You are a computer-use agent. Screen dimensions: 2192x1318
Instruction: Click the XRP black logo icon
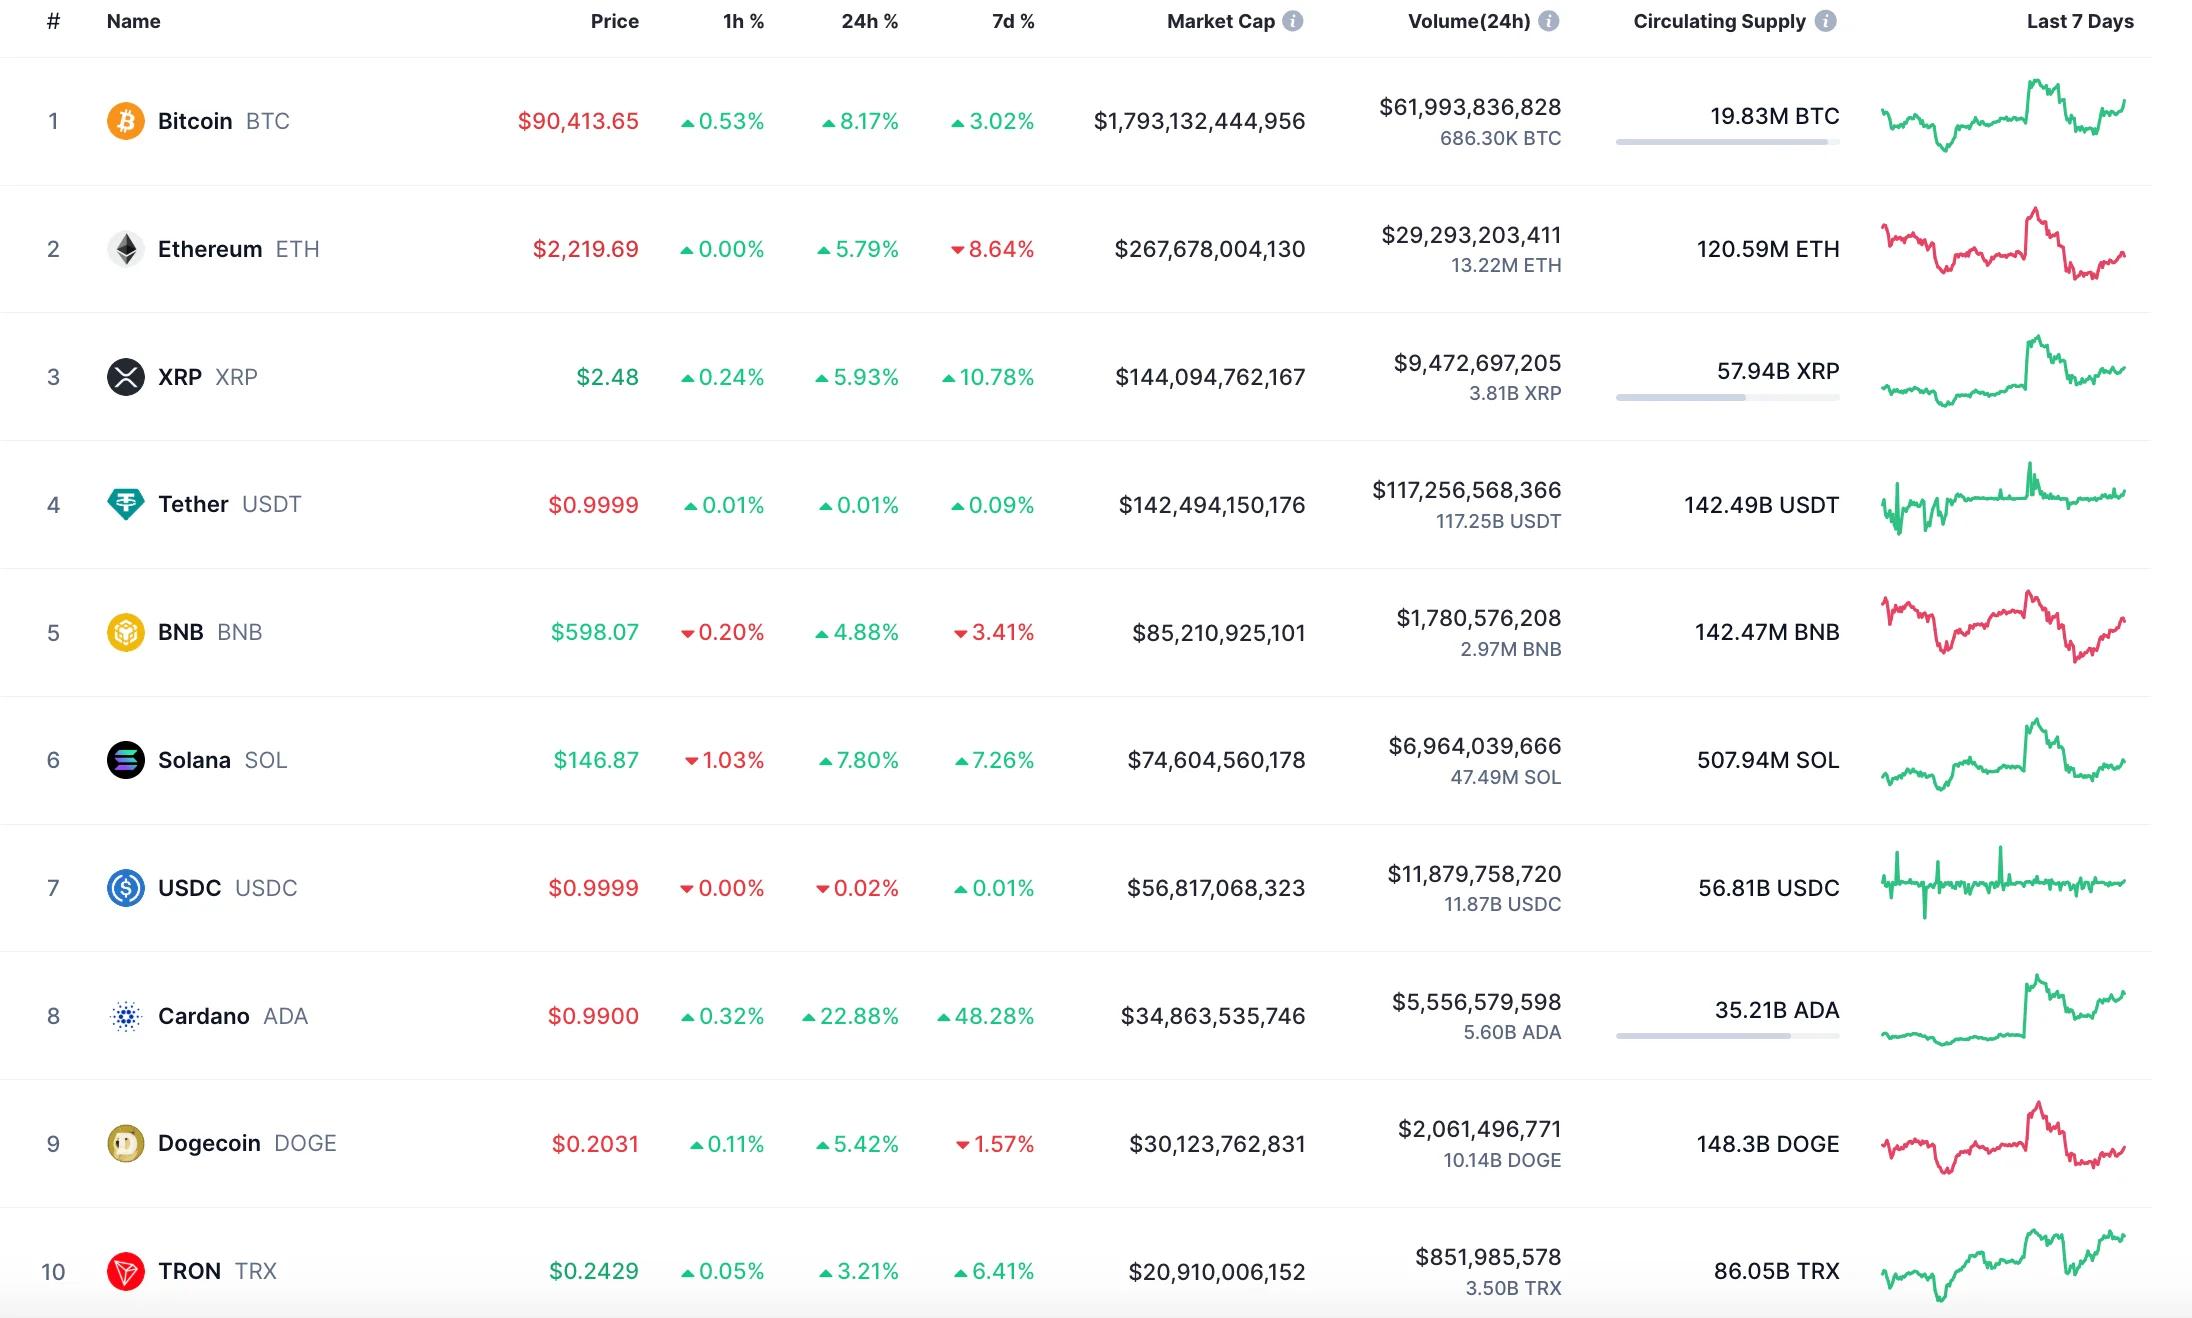(125, 377)
